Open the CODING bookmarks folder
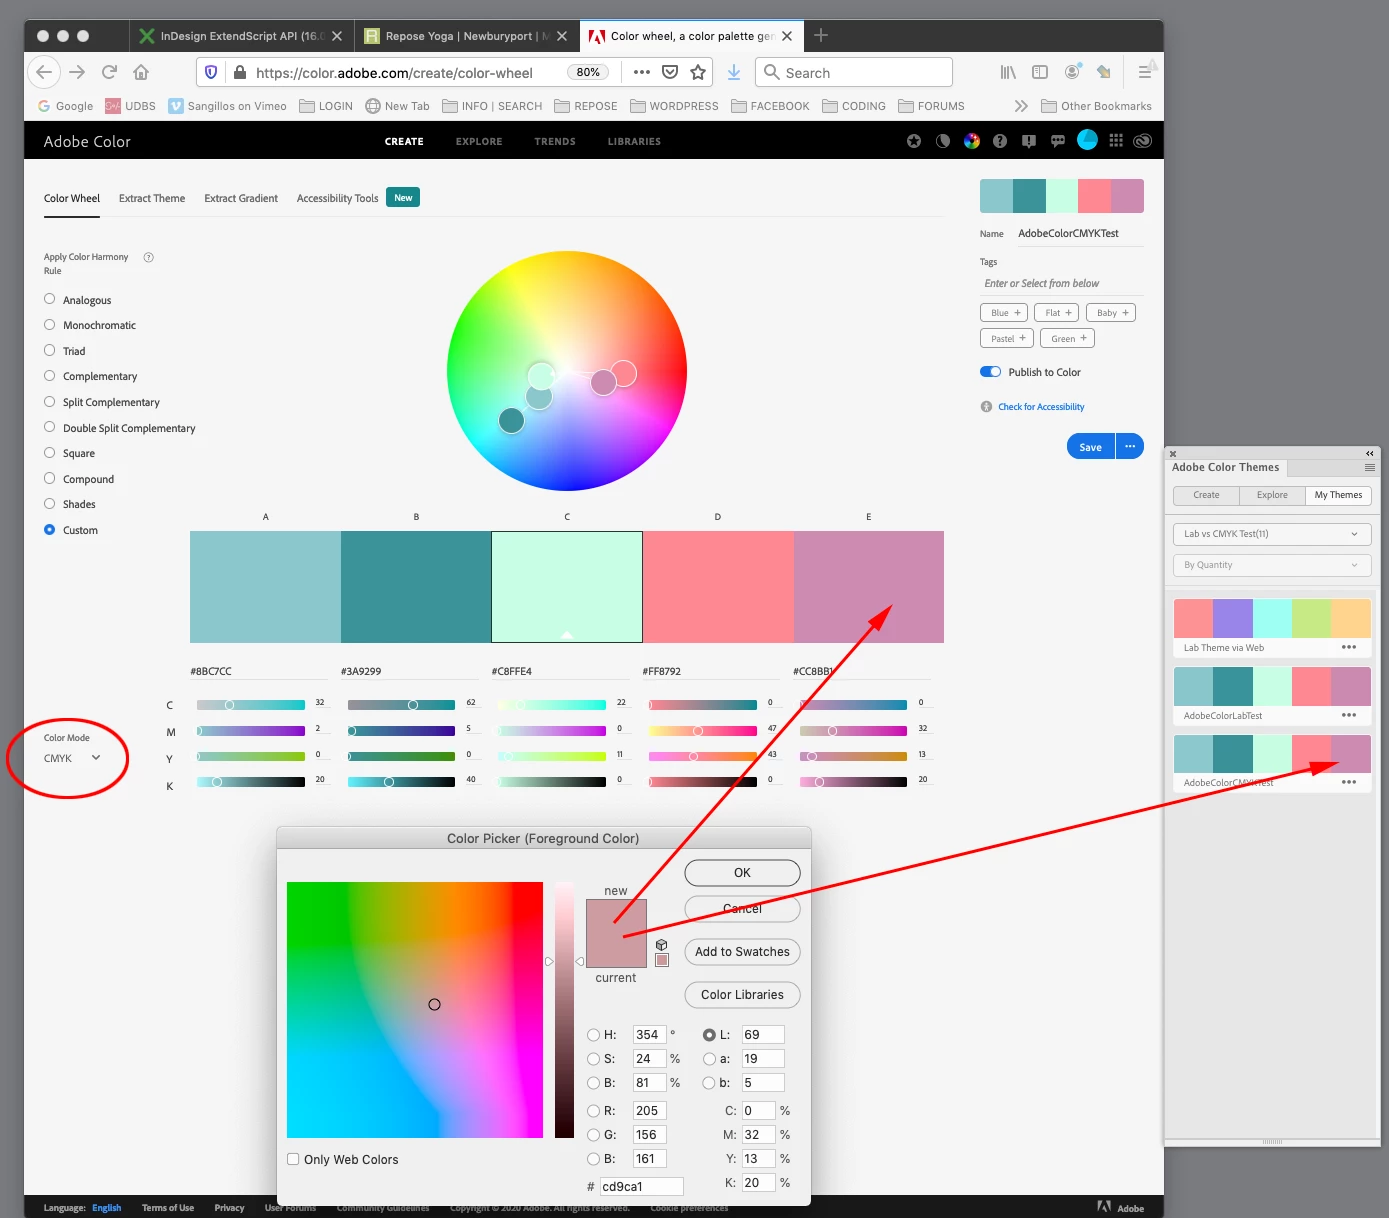Screen dimensions: 1389x1218 pos(854,106)
